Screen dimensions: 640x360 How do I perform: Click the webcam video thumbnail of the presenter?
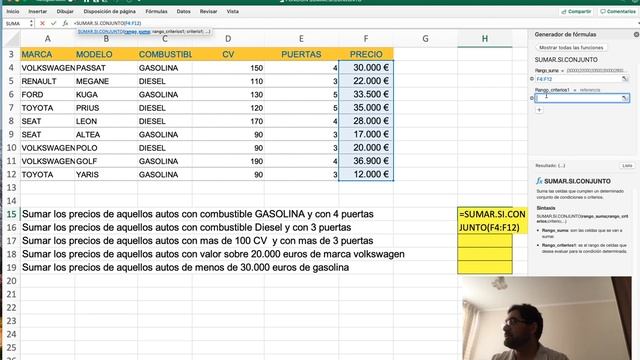(547, 318)
